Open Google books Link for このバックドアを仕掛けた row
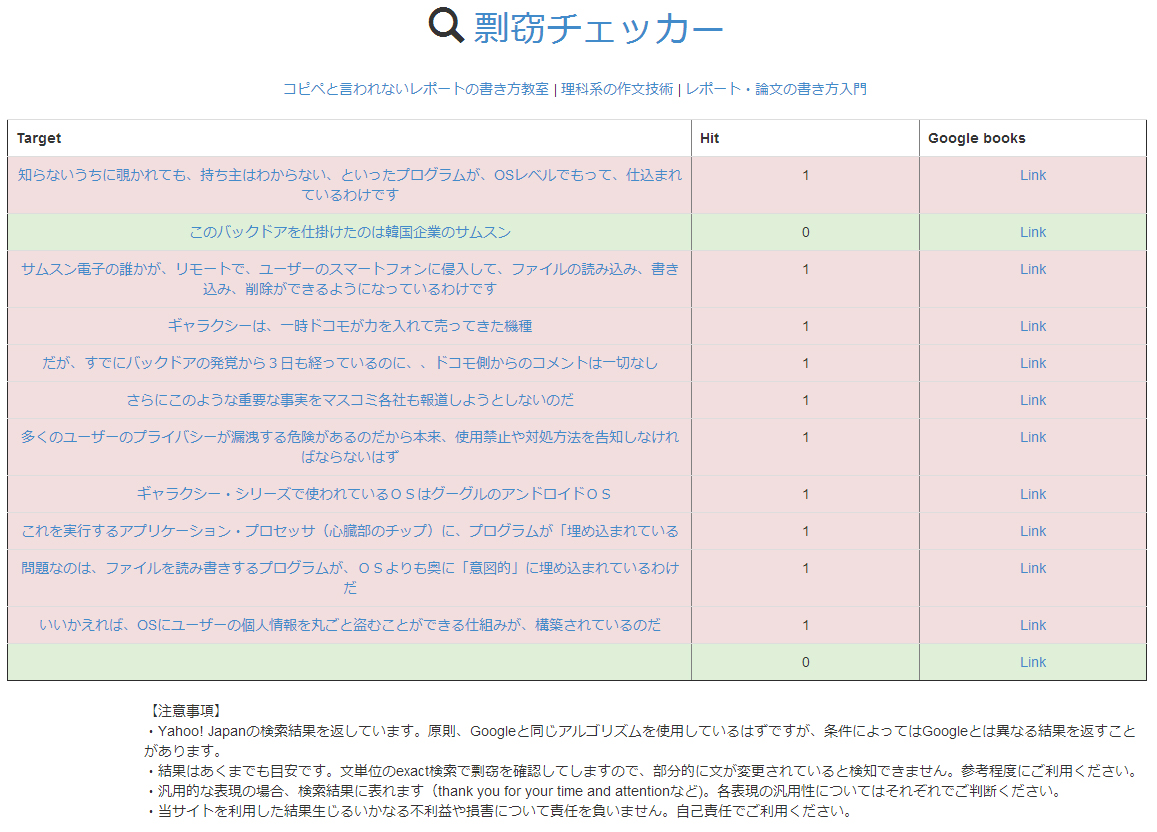Image resolution: width=1157 pixels, height=832 pixels. tap(1032, 232)
